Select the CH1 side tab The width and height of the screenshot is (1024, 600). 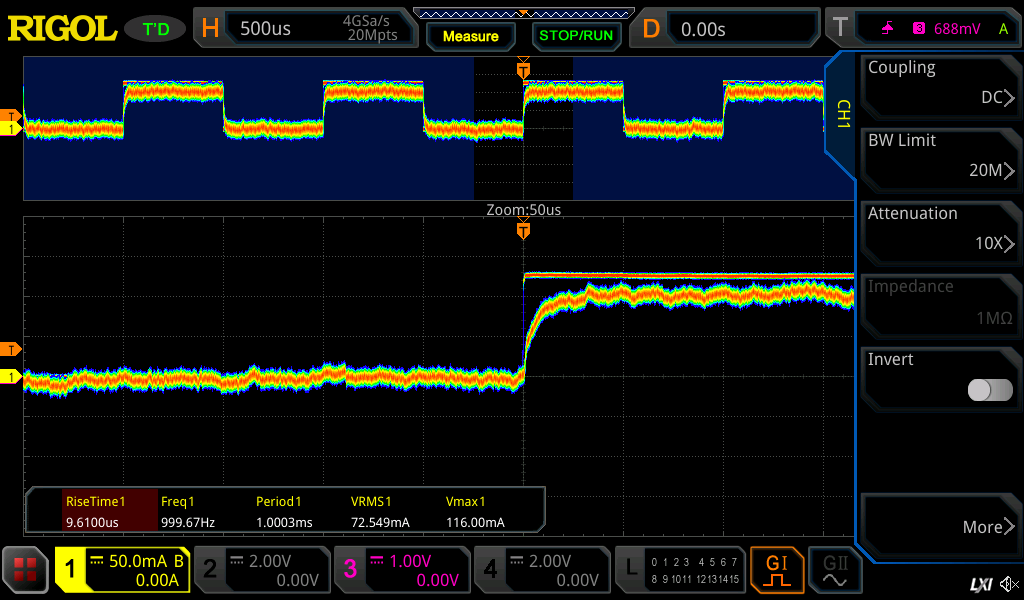tap(841, 114)
